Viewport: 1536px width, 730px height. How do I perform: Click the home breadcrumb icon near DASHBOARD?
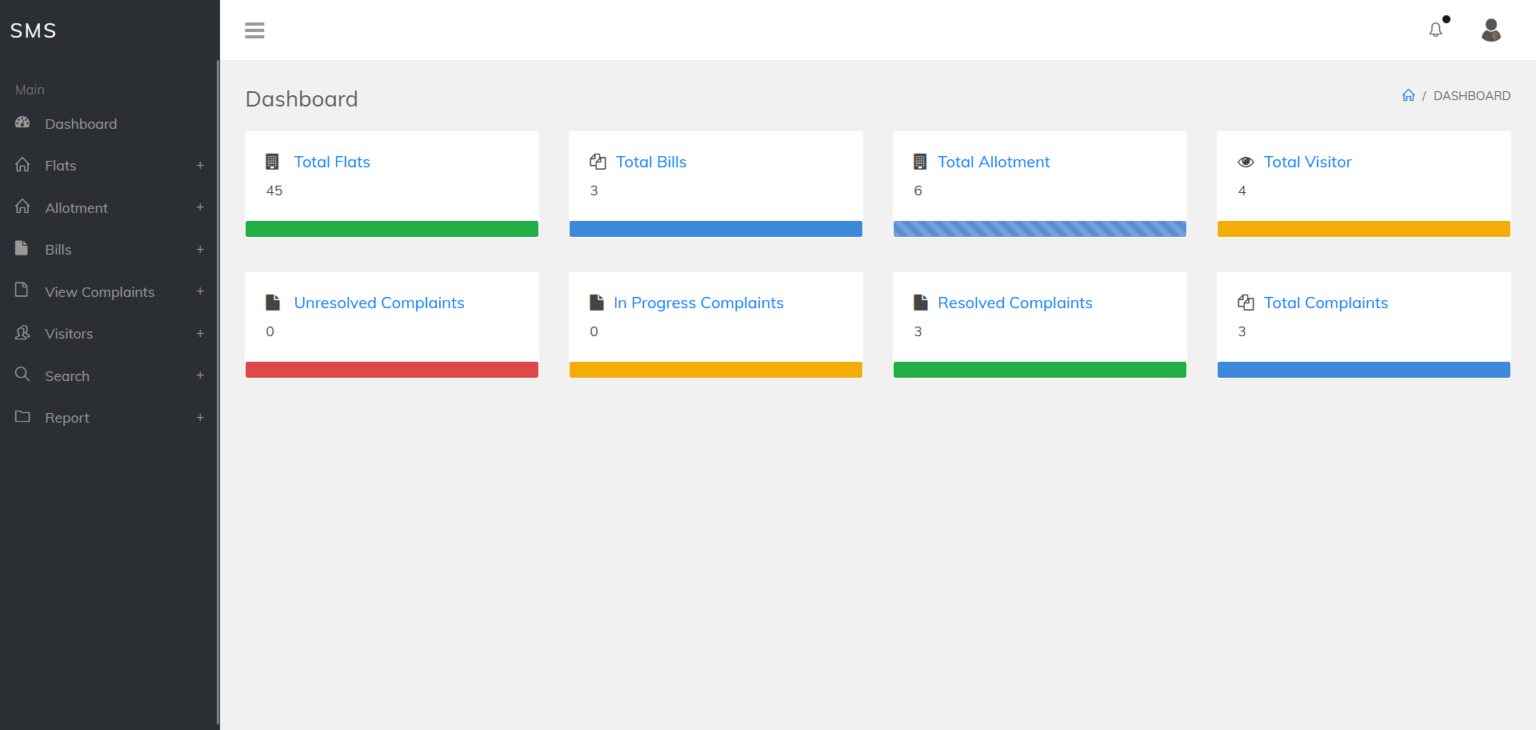(1408, 95)
